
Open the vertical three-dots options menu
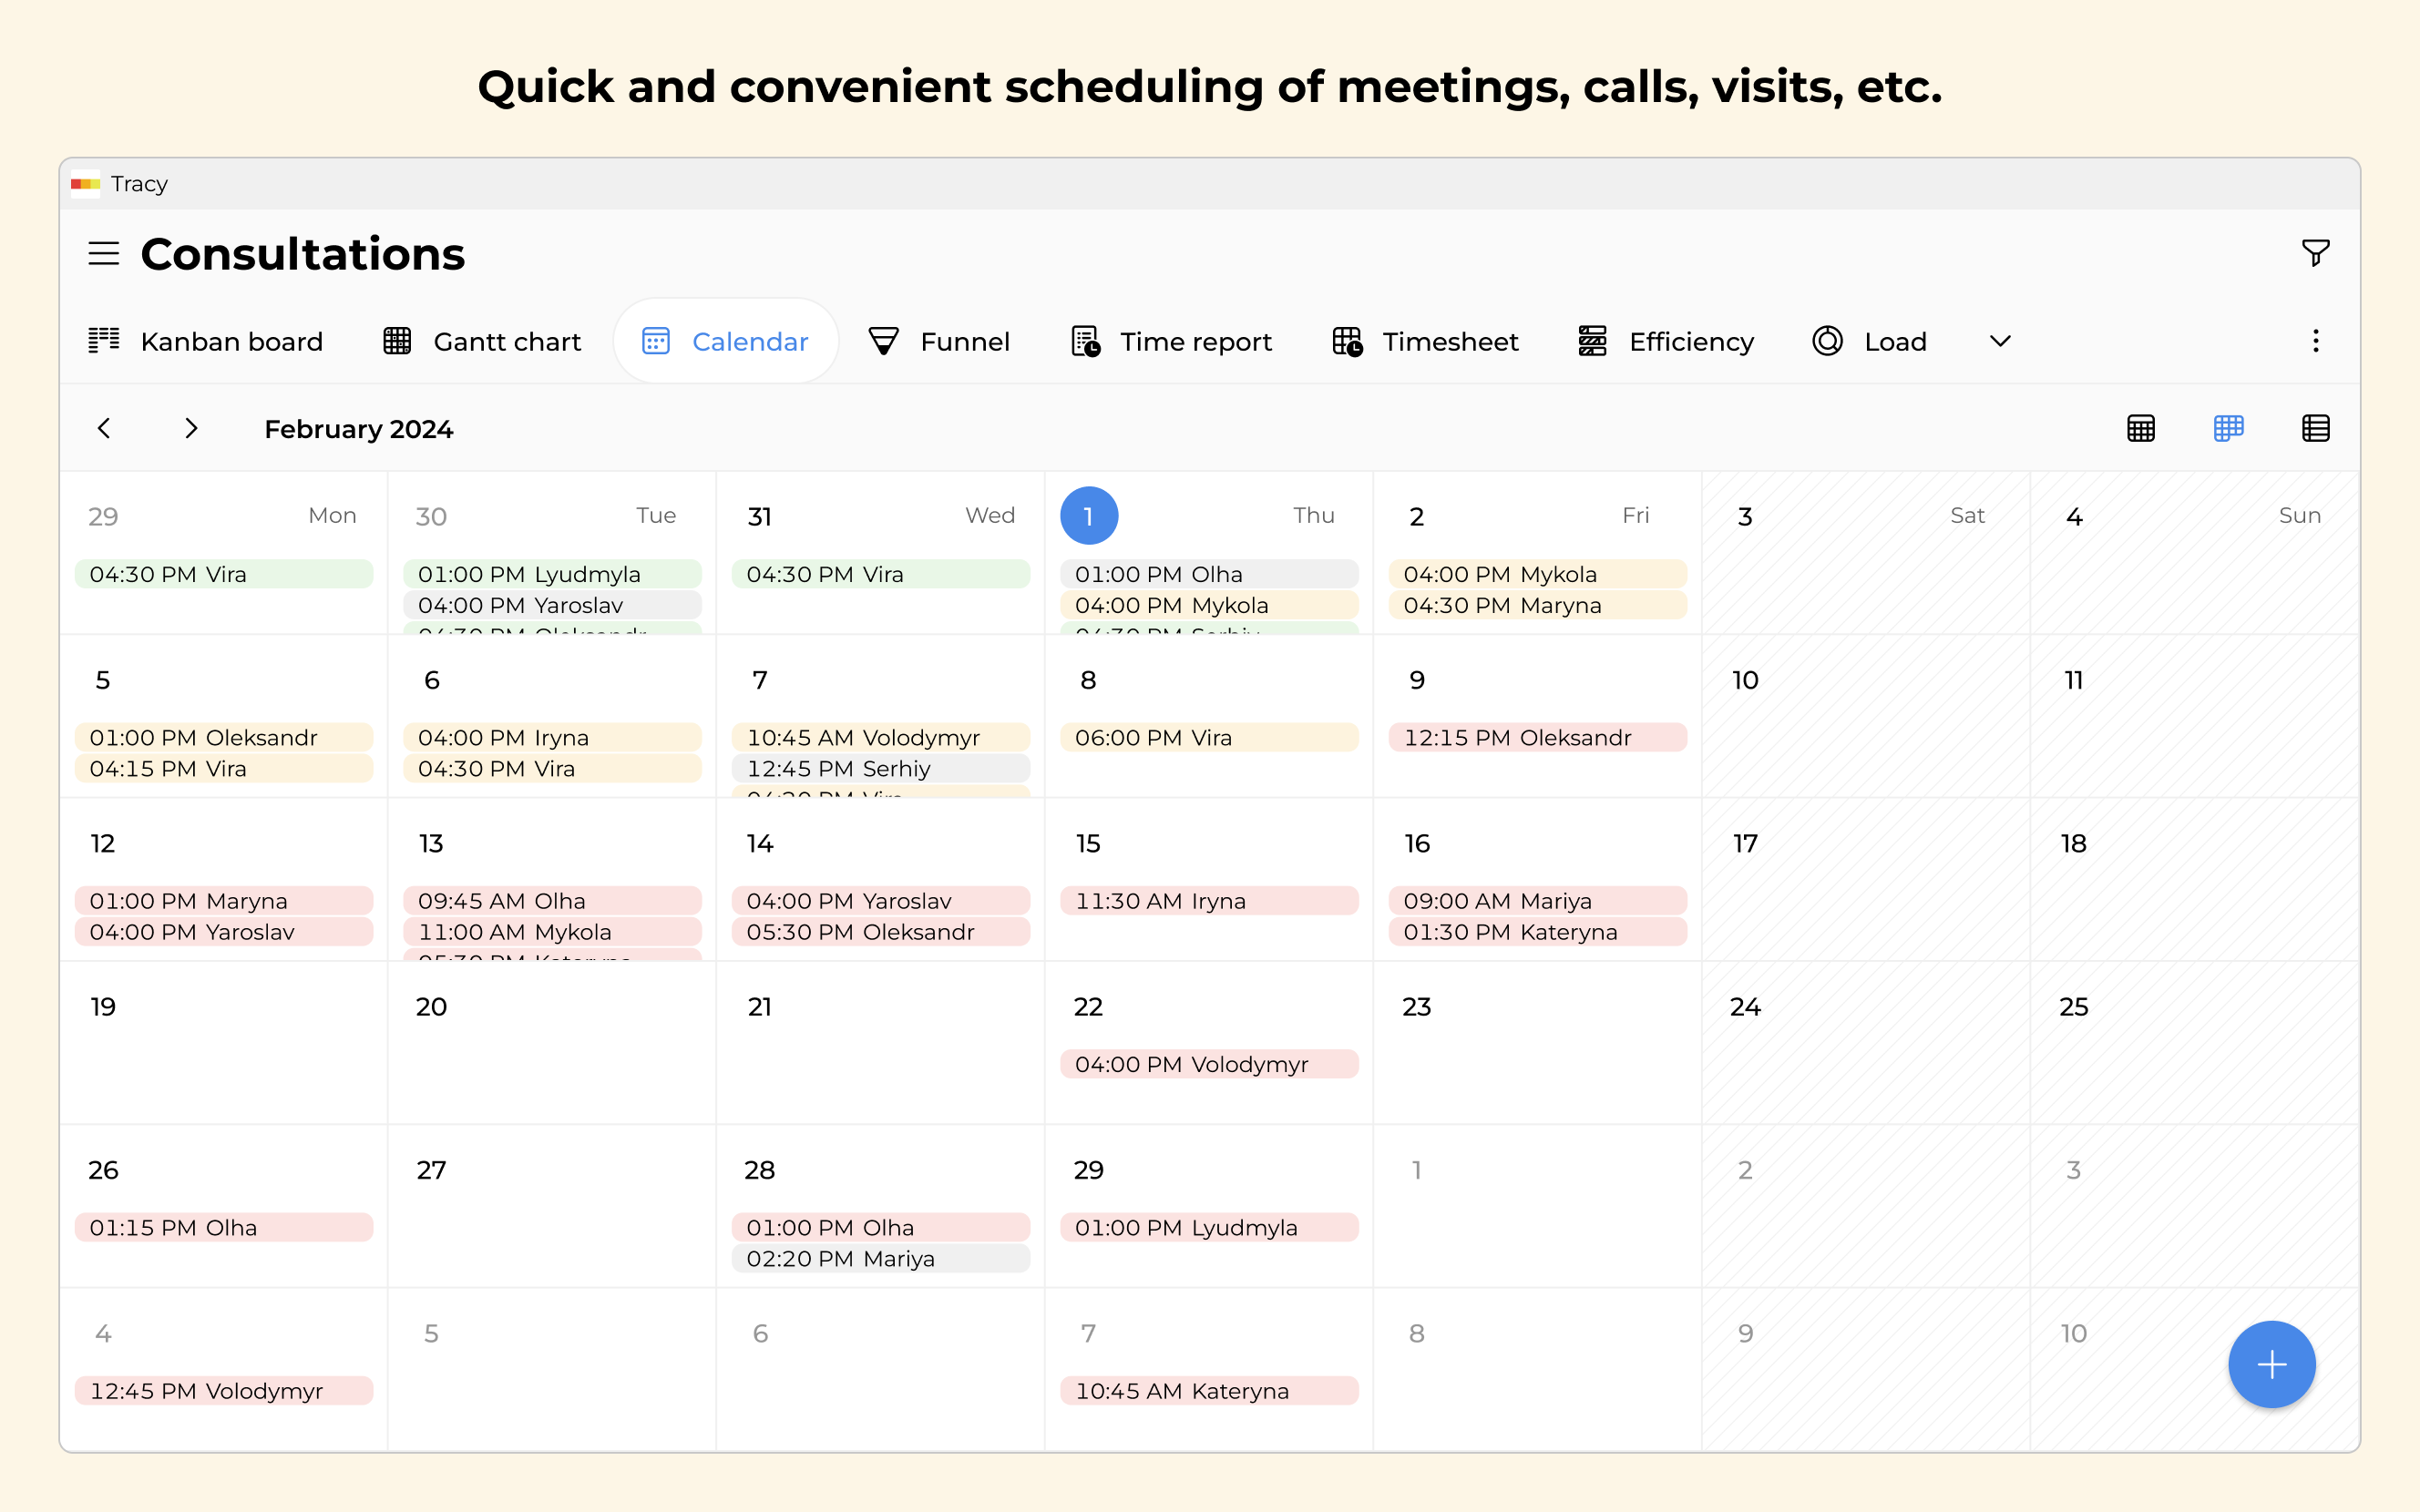click(x=2315, y=341)
